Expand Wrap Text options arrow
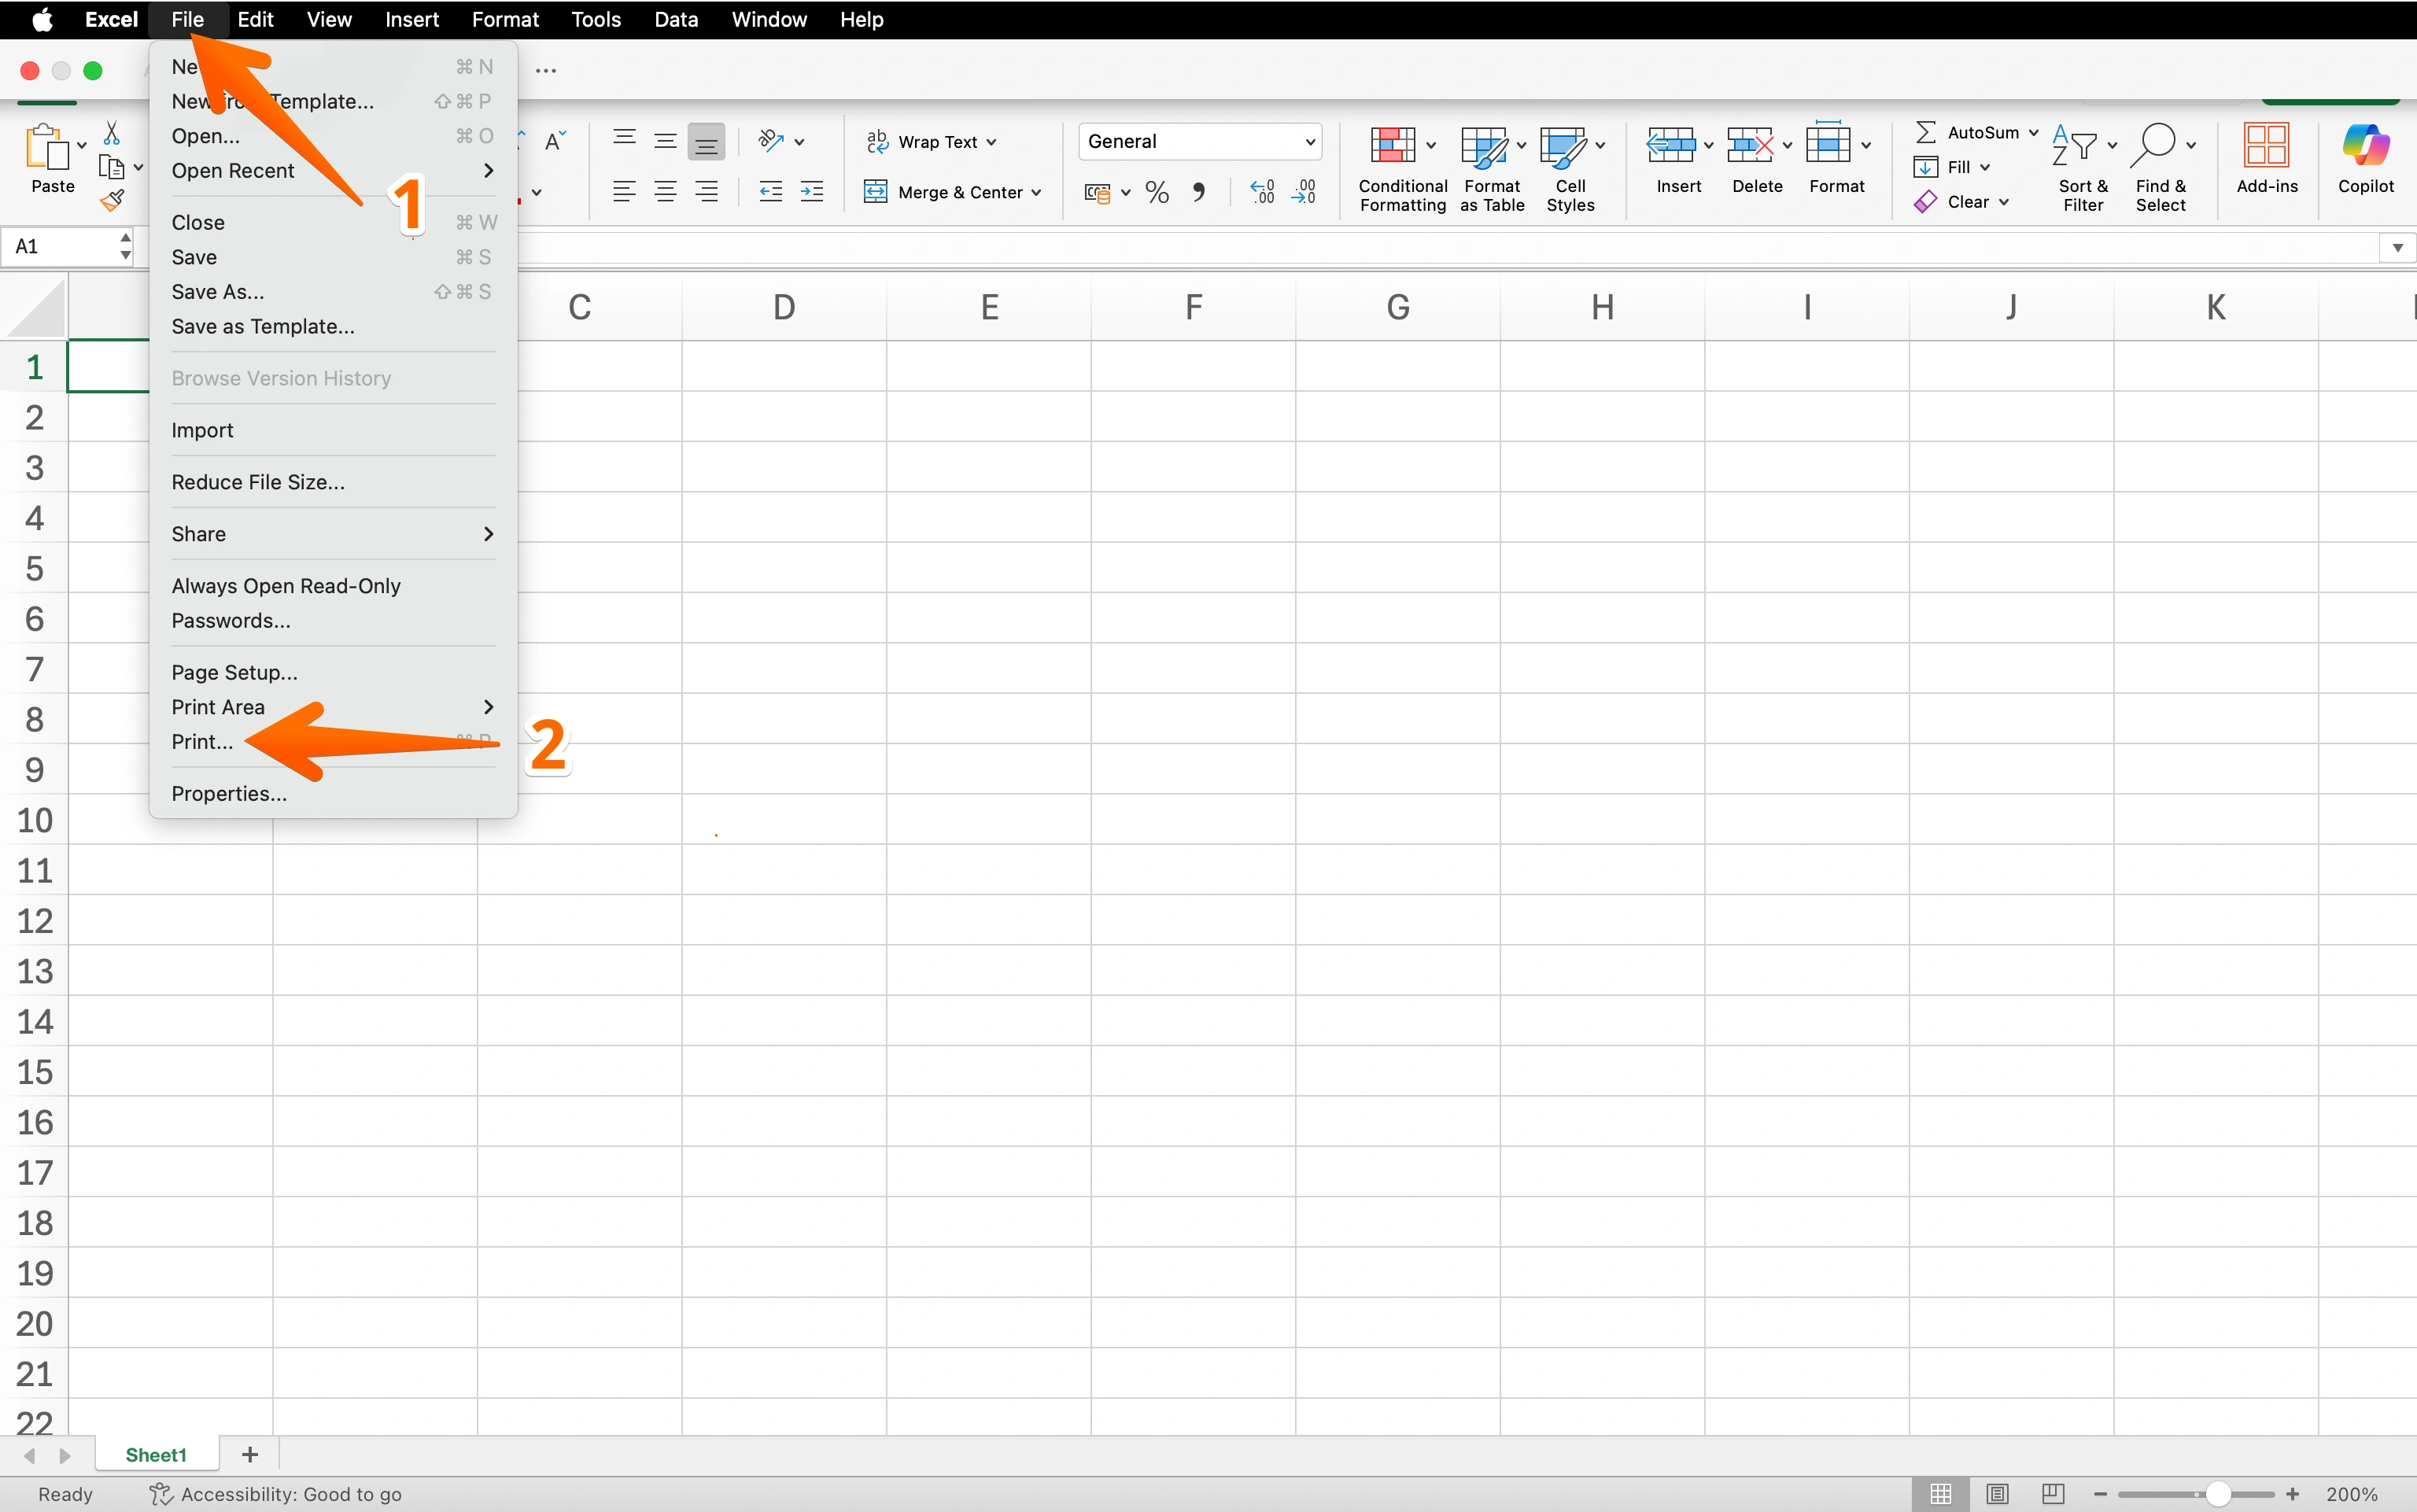 [x=991, y=142]
